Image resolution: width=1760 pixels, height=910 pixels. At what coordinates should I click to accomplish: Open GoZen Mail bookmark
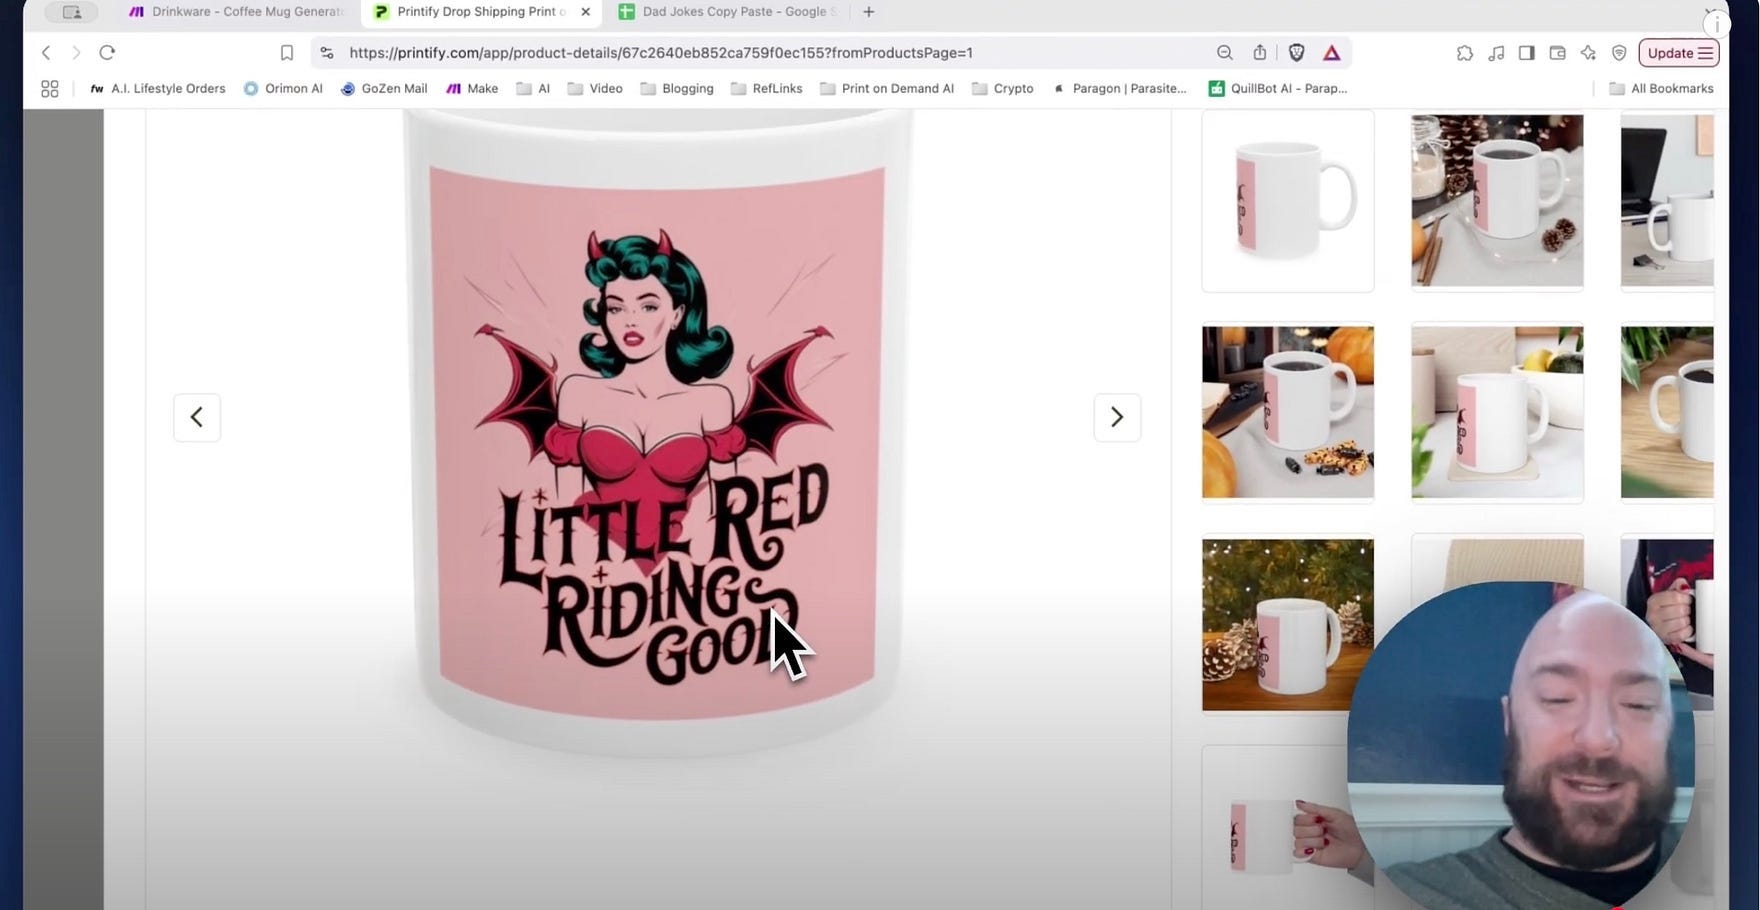(384, 89)
